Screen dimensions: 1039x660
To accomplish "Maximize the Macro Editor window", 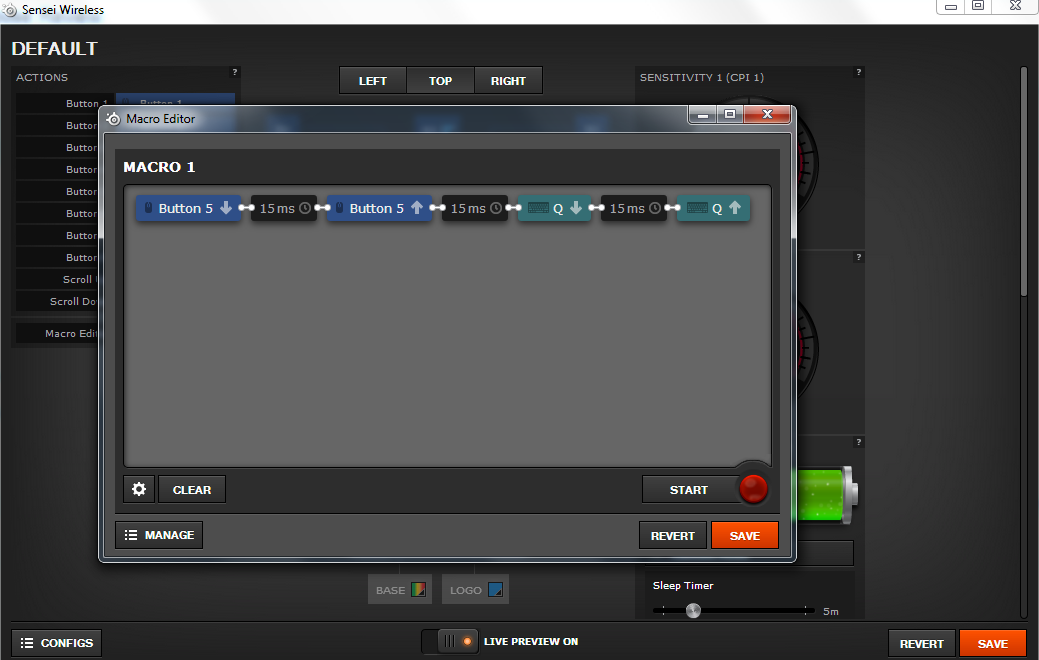I will tap(730, 114).
